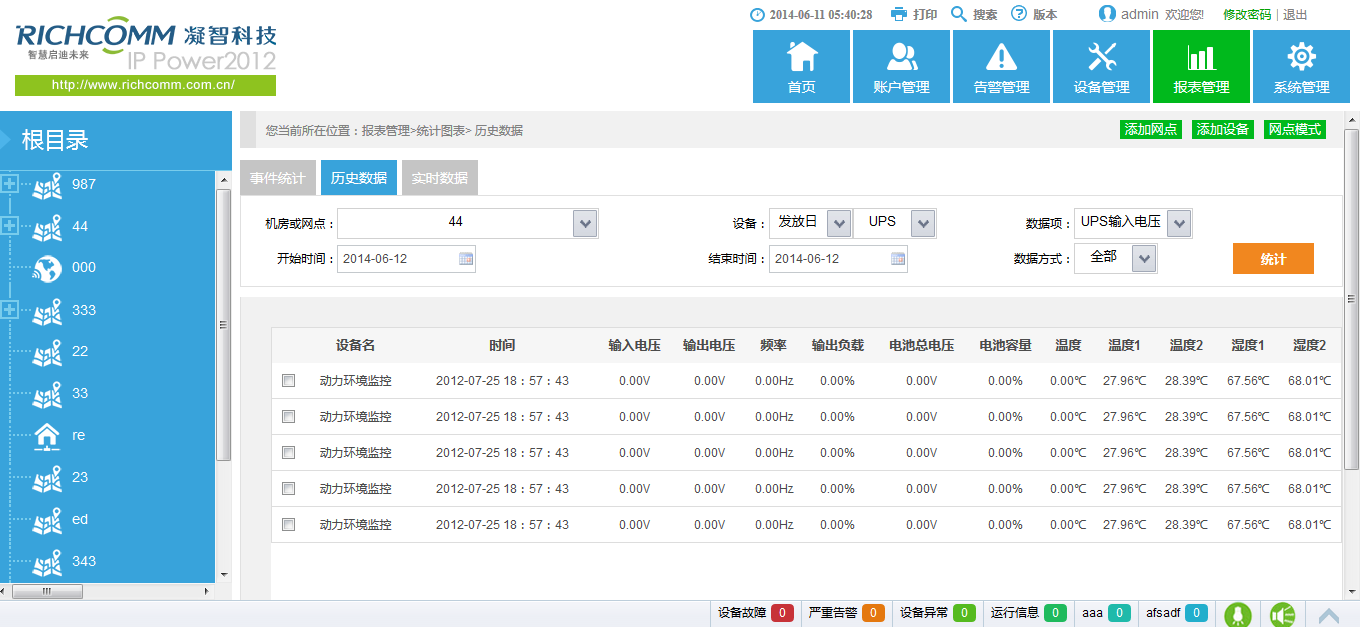The height and width of the screenshot is (627, 1360).
Task: Expand tree node 333
Action: (10, 310)
